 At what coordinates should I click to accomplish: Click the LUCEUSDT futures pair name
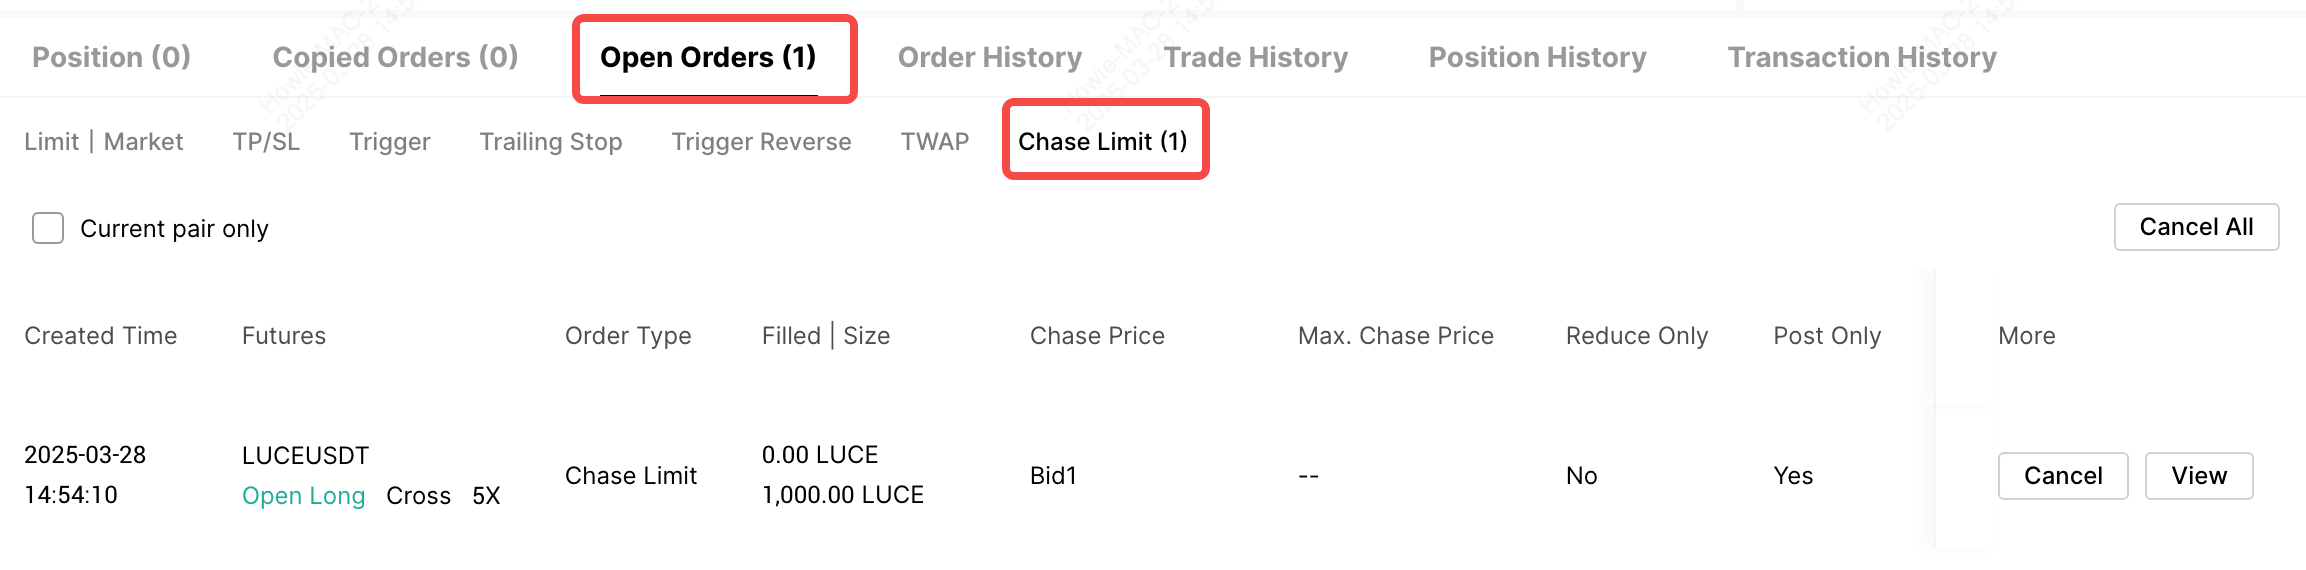coord(305,456)
